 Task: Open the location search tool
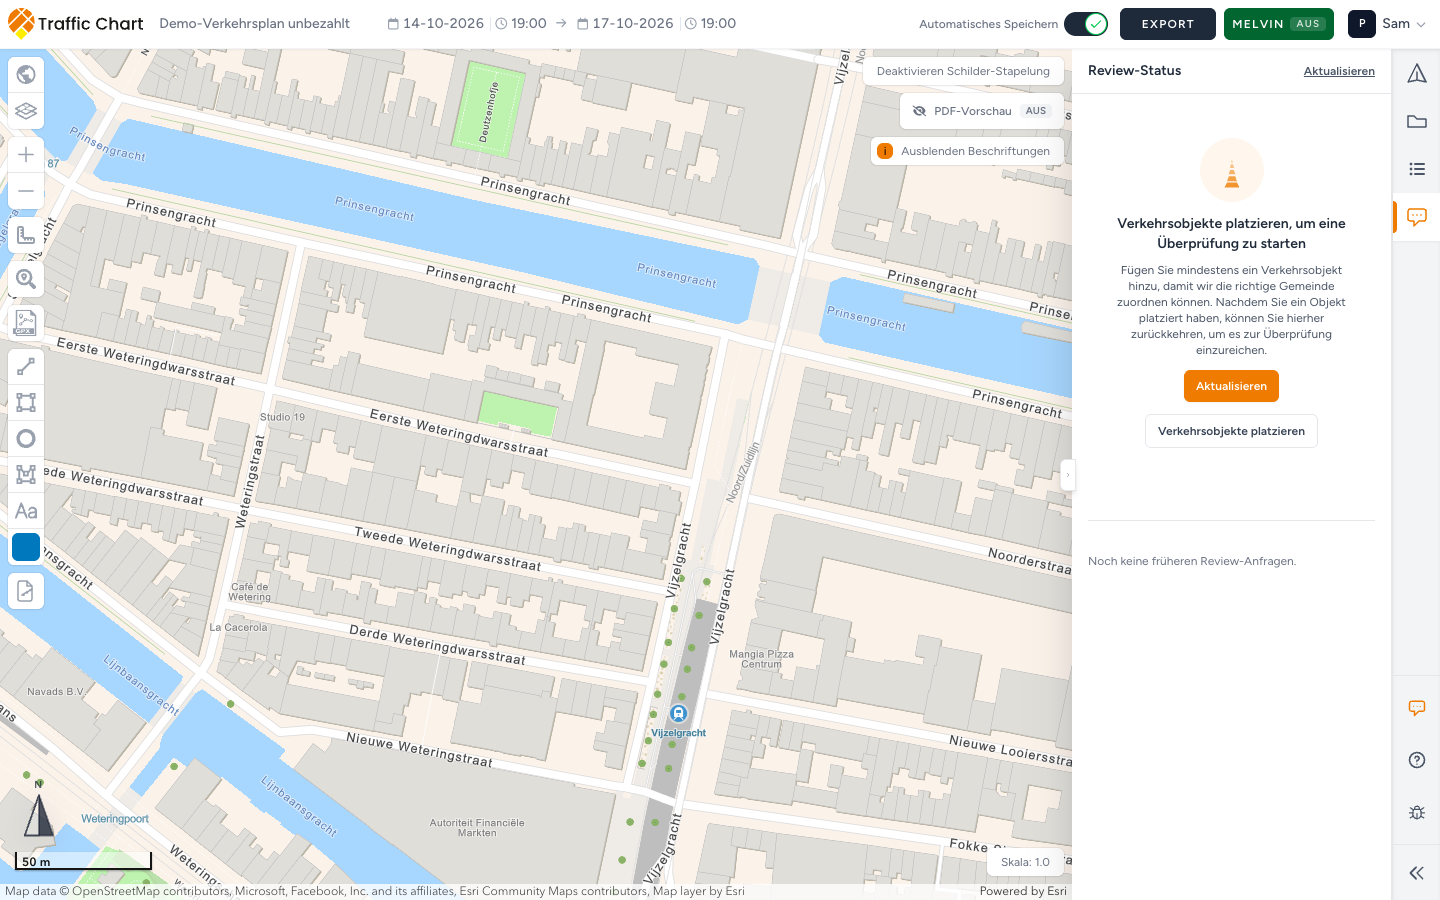point(26,279)
